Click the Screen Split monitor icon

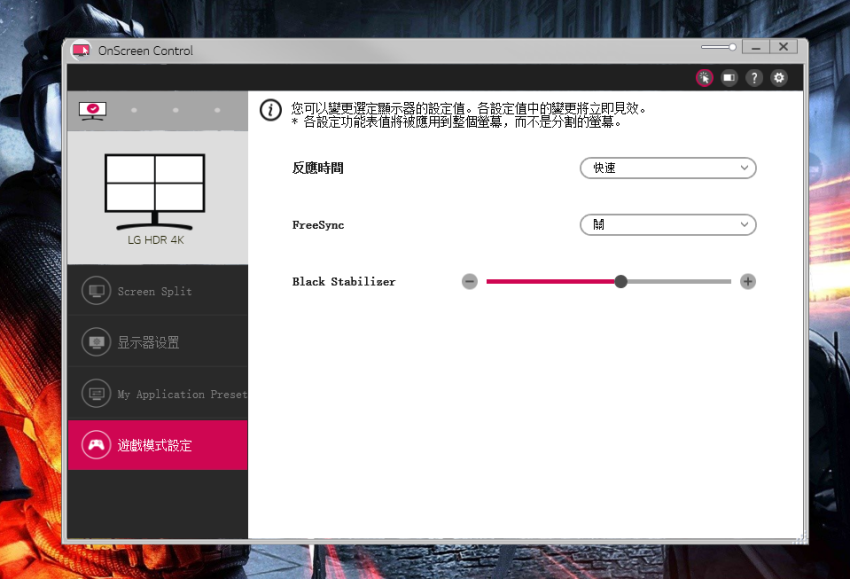click(96, 291)
